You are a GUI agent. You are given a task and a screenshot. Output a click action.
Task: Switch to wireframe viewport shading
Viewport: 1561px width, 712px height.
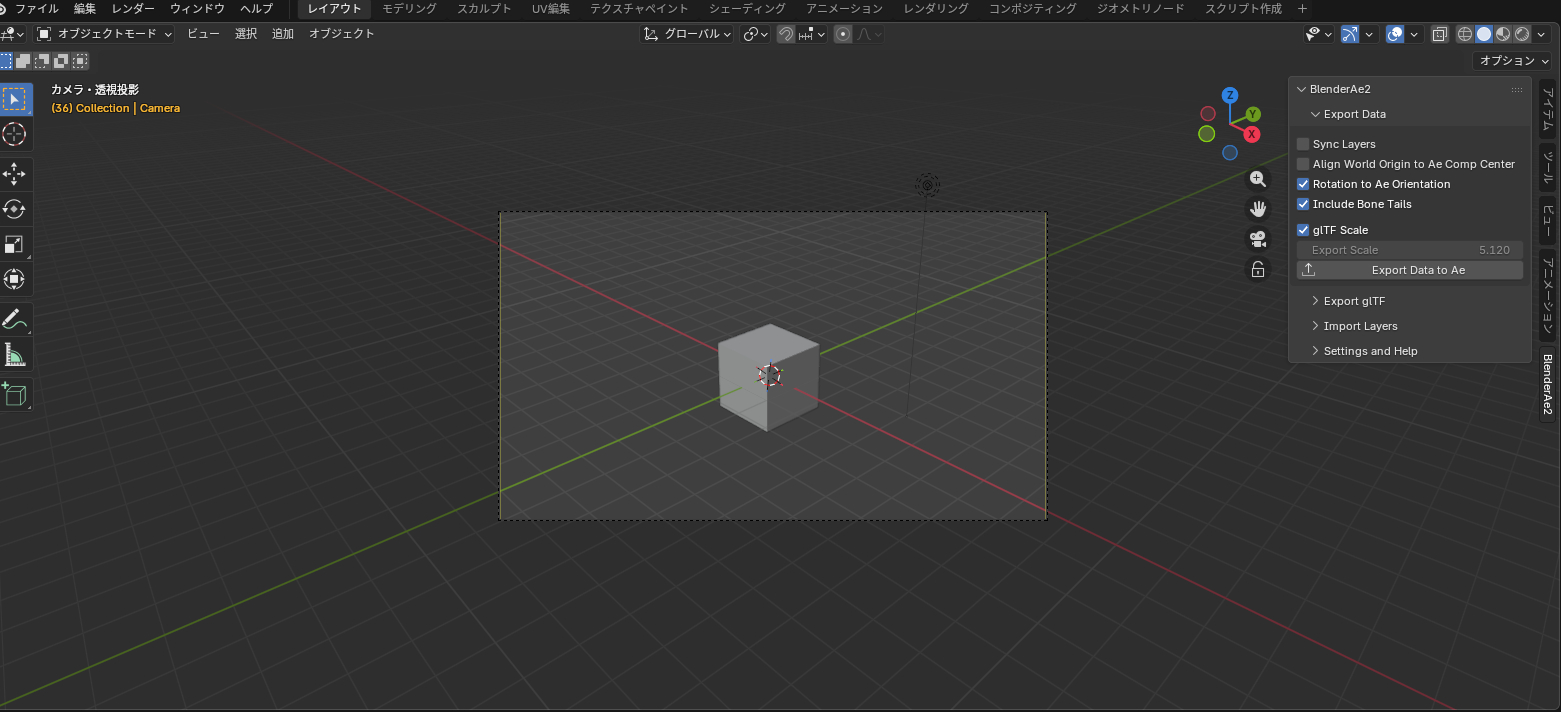tap(1465, 34)
